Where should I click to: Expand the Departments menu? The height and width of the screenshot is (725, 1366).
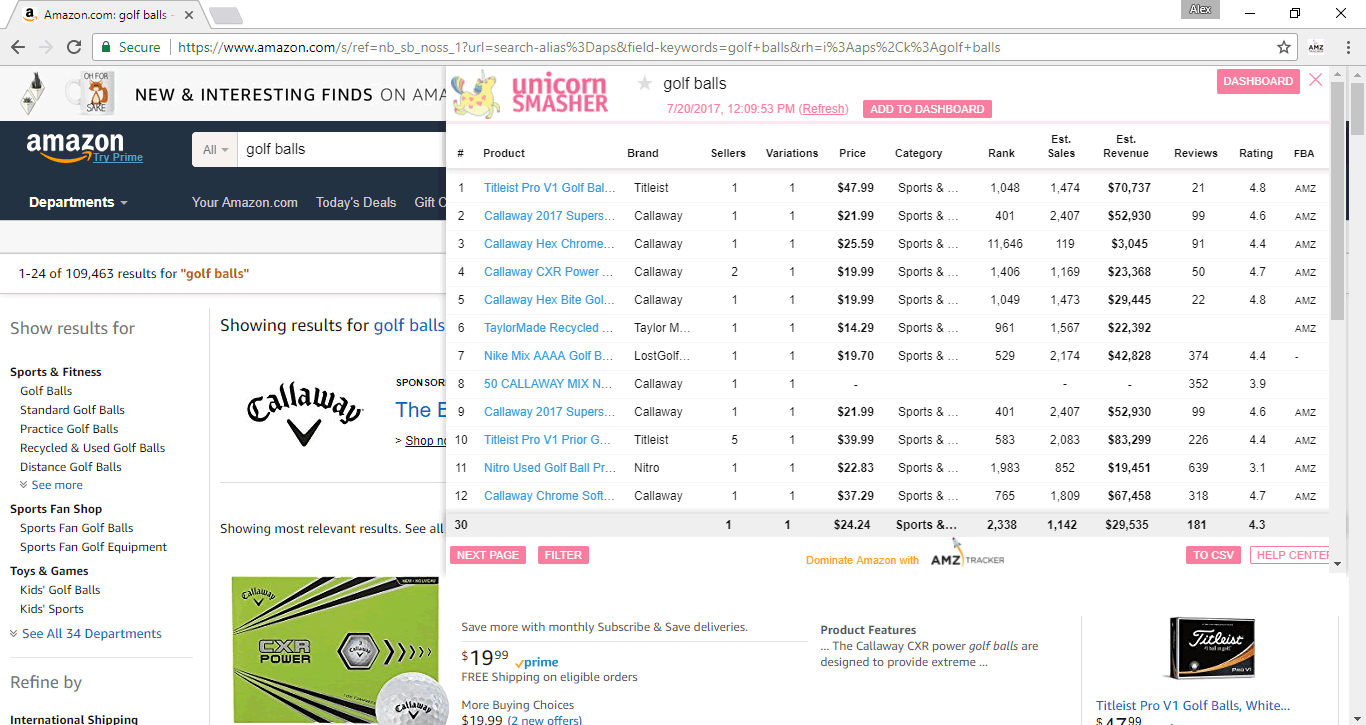coord(78,202)
